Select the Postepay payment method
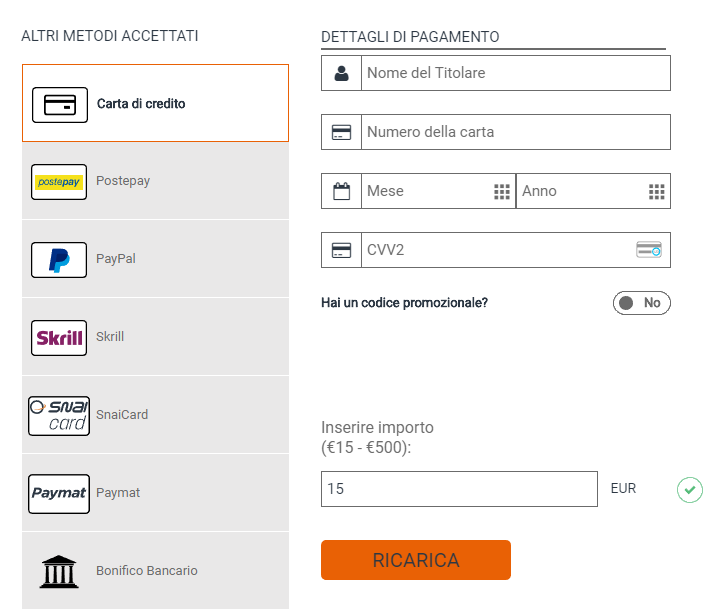Viewport: 724px width, 614px height. (x=156, y=181)
